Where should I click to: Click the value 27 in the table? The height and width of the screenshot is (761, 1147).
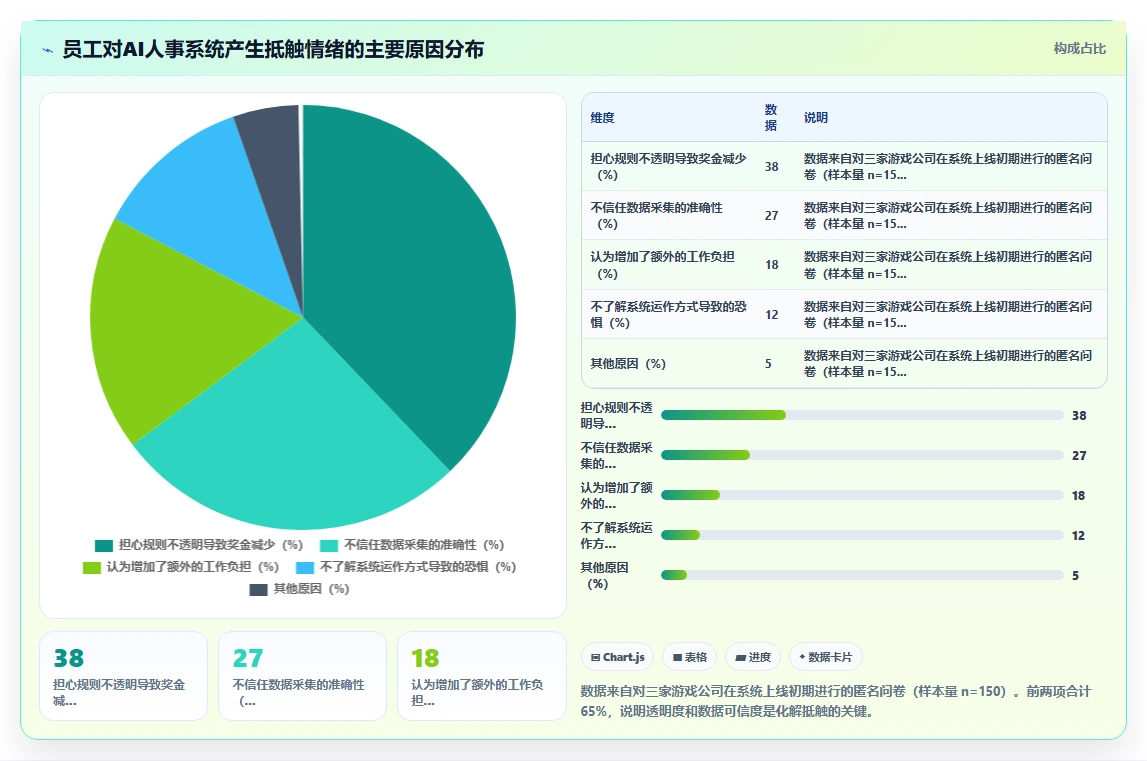[x=772, y=216]
